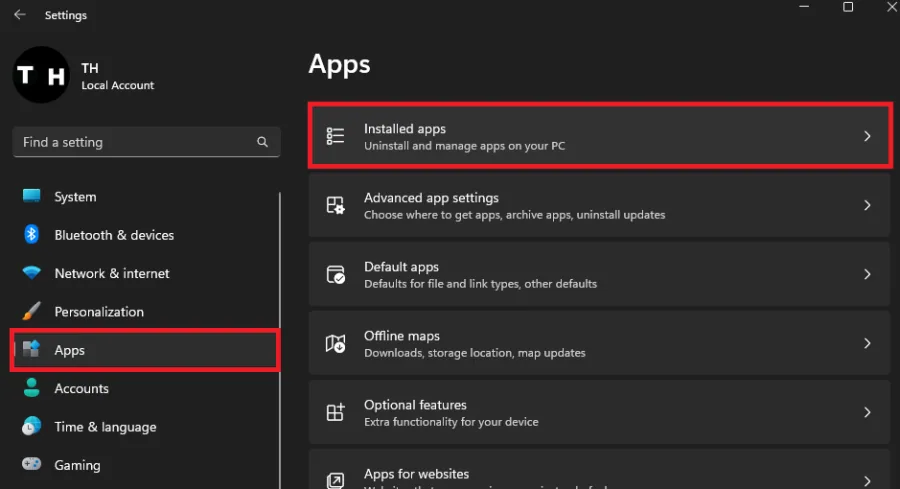Click the Offline maps icon
The width and height of the screenshot is (900, 489).
coord(335,343)
